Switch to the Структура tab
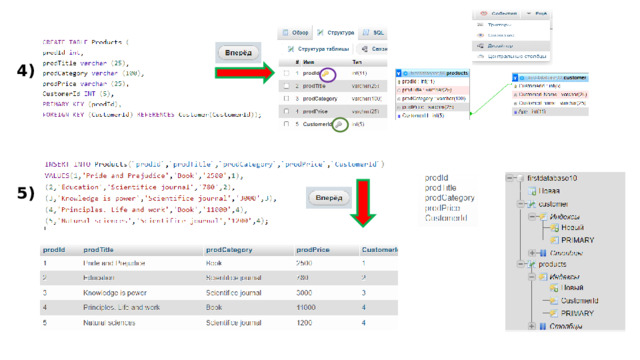640x360 pixels. click(x=336, y=33)
